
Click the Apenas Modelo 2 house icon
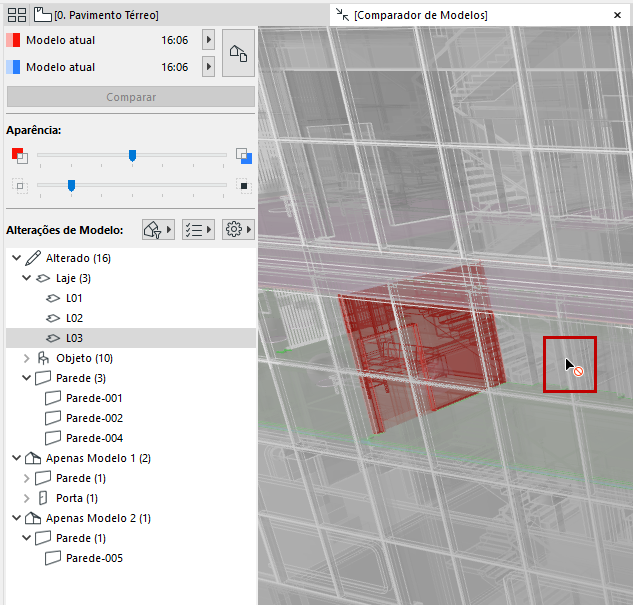click(x=33, y=518)
